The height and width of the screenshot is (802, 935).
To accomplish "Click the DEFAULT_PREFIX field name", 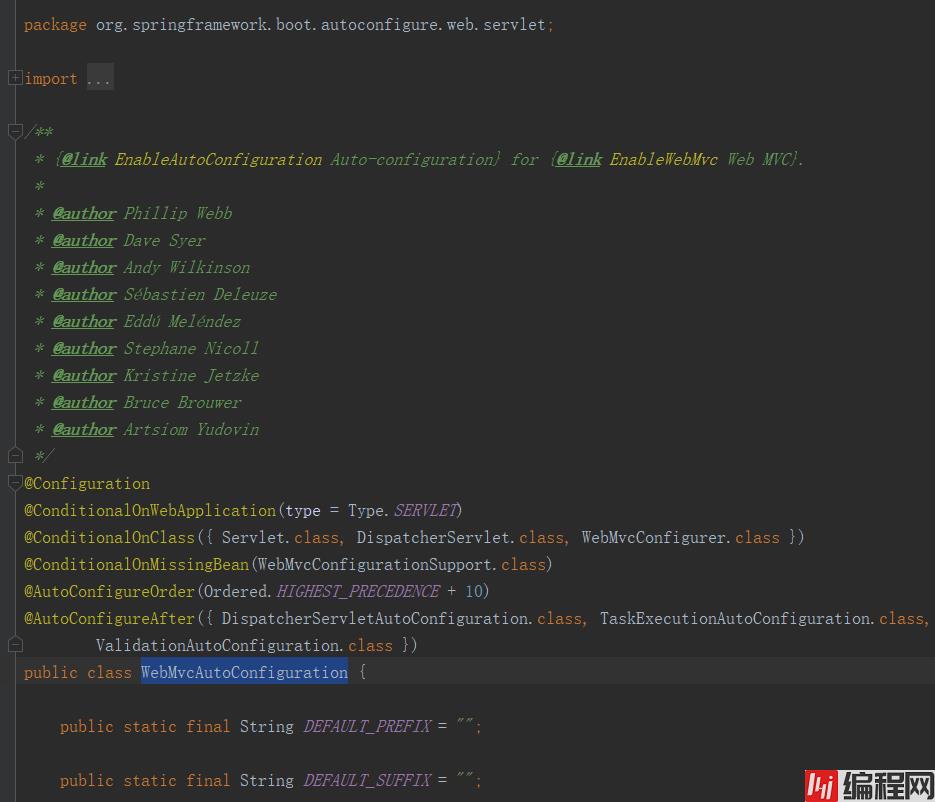I will (x=367, y=726).
